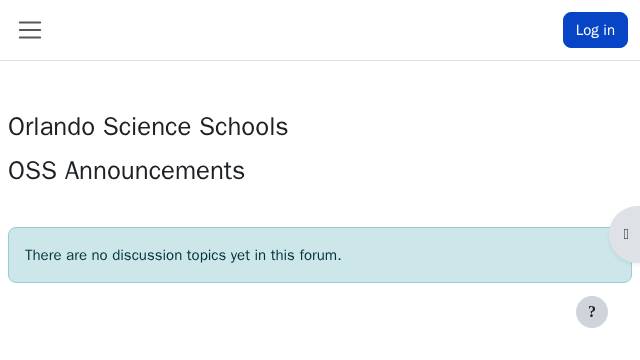The height and width of the screenshot is (360, 640).
Task: Open the hamburger side menu
Action: 30,30
